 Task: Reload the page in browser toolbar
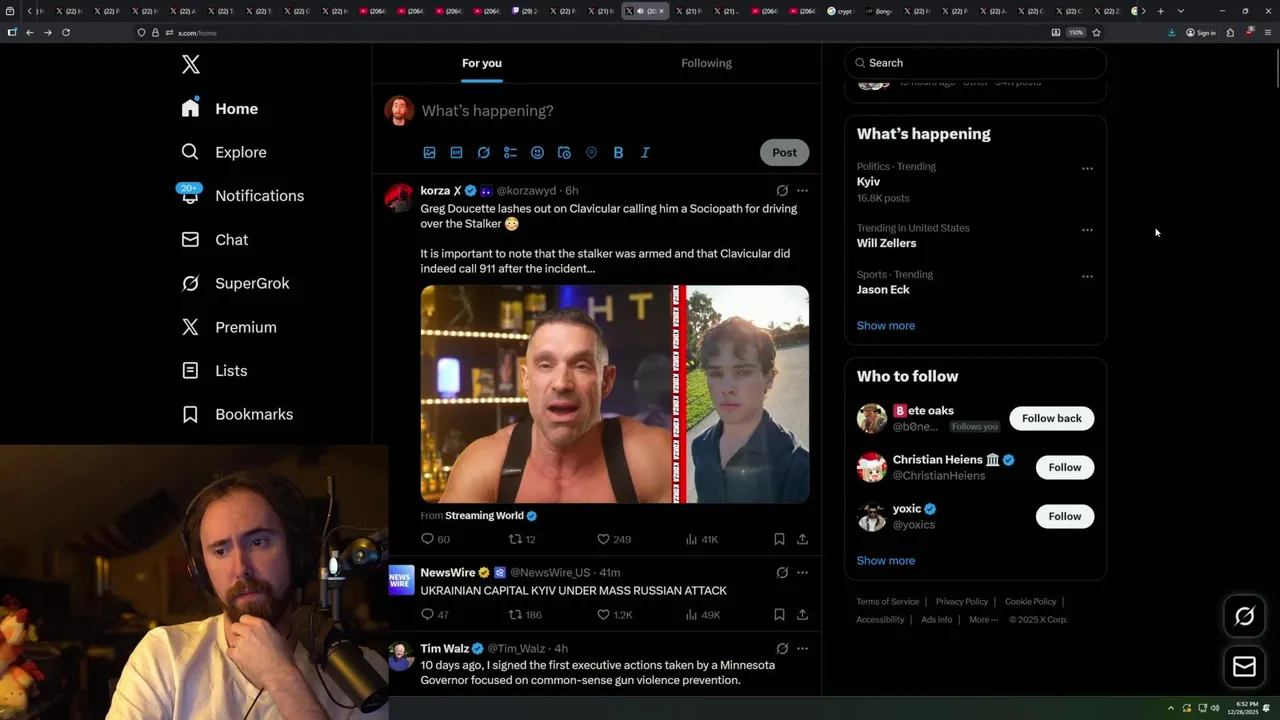click(66, 32)
